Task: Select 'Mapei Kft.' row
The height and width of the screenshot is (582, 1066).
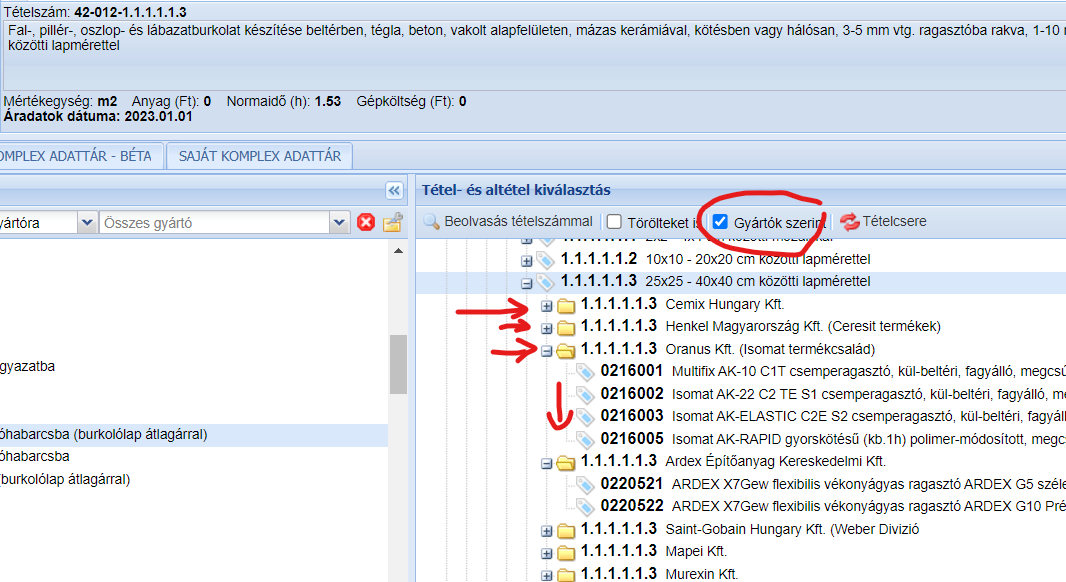Action: coord(696,551)
